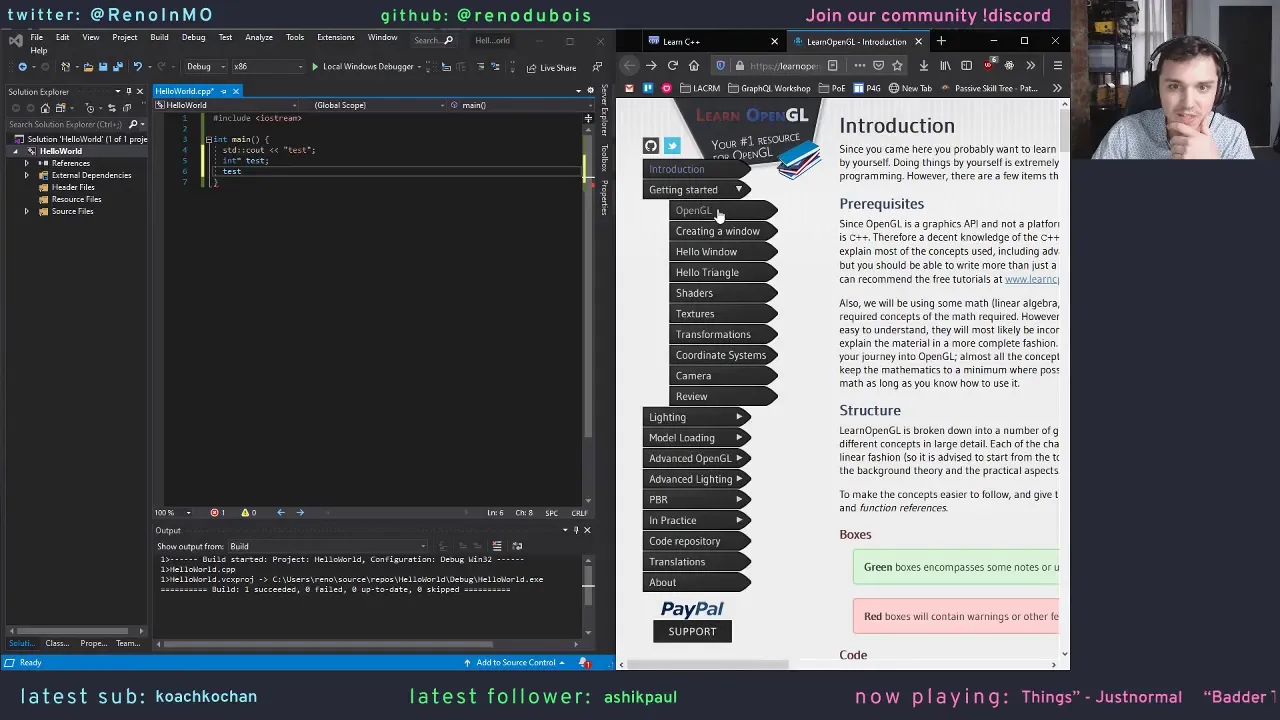Open the Debug configuration dropdown
The image size is (1280, 720).
pyautogui.click(x=204, y=67)
